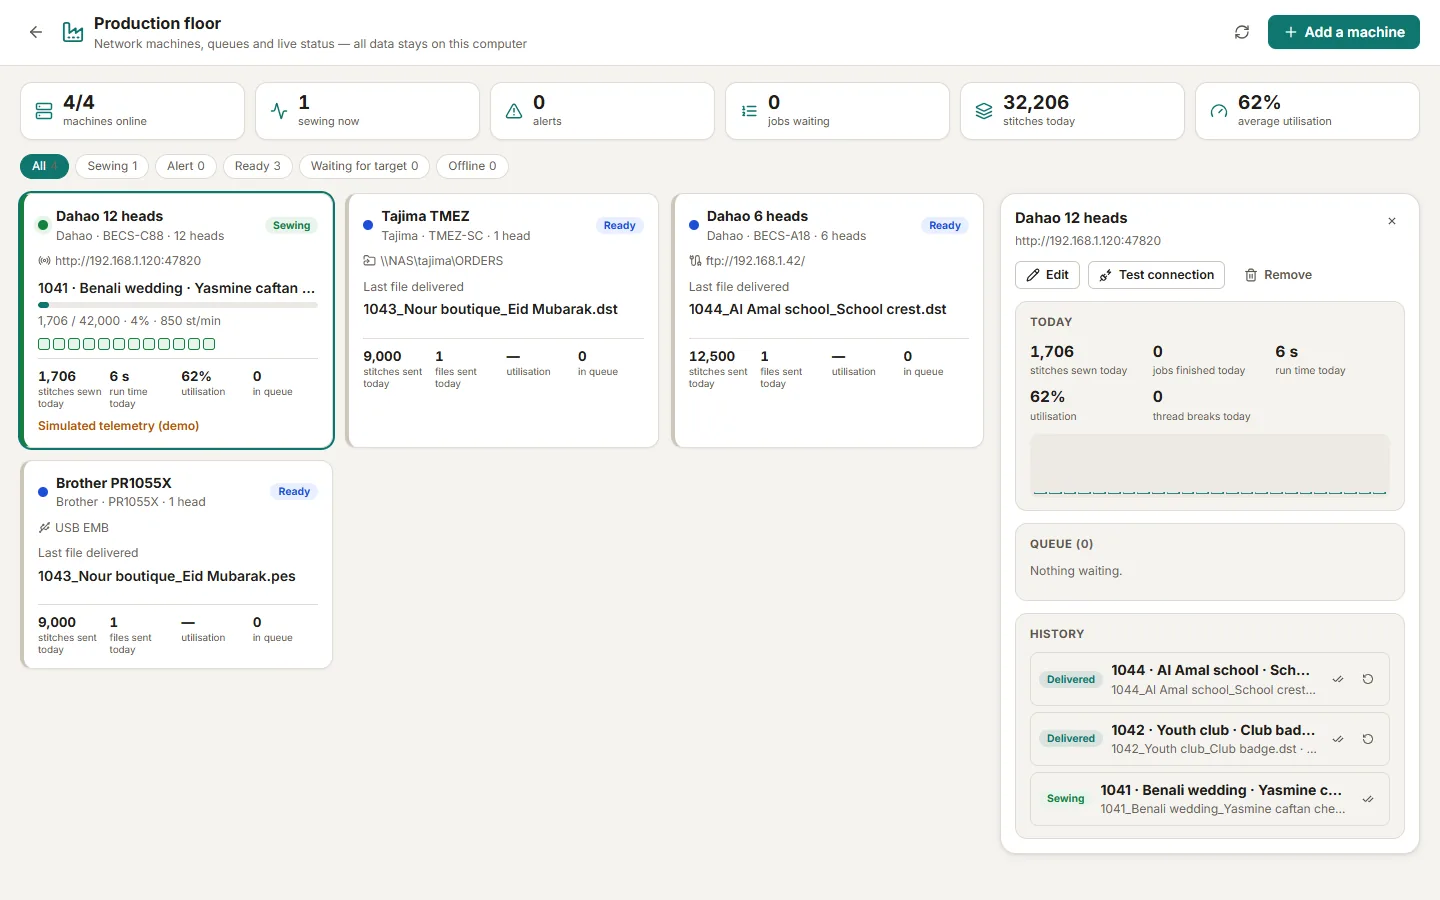1440x900 pixels.
Task: Open the Tajima TMEZ machine card
Action: click(502, 320)
